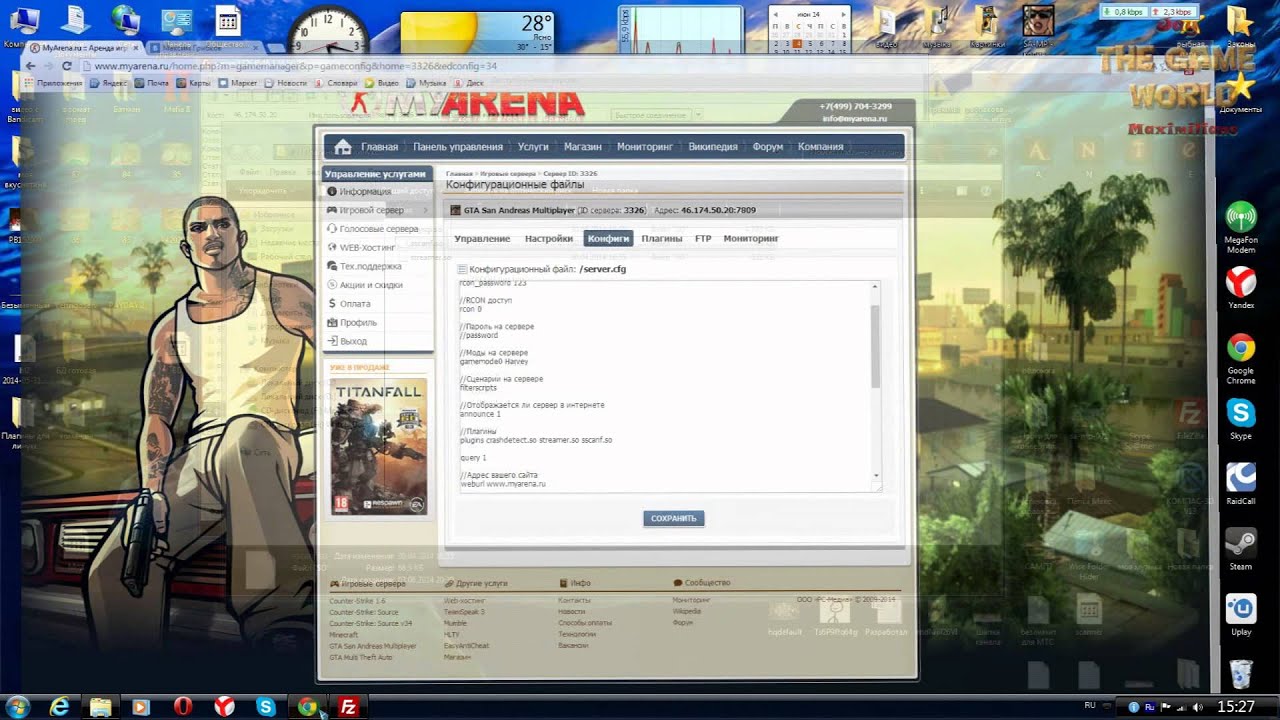Image resolution: width=1280 pixels, height=720 pixels.
Task: Open Главная in top navigation
Action: tap(379, 147)
